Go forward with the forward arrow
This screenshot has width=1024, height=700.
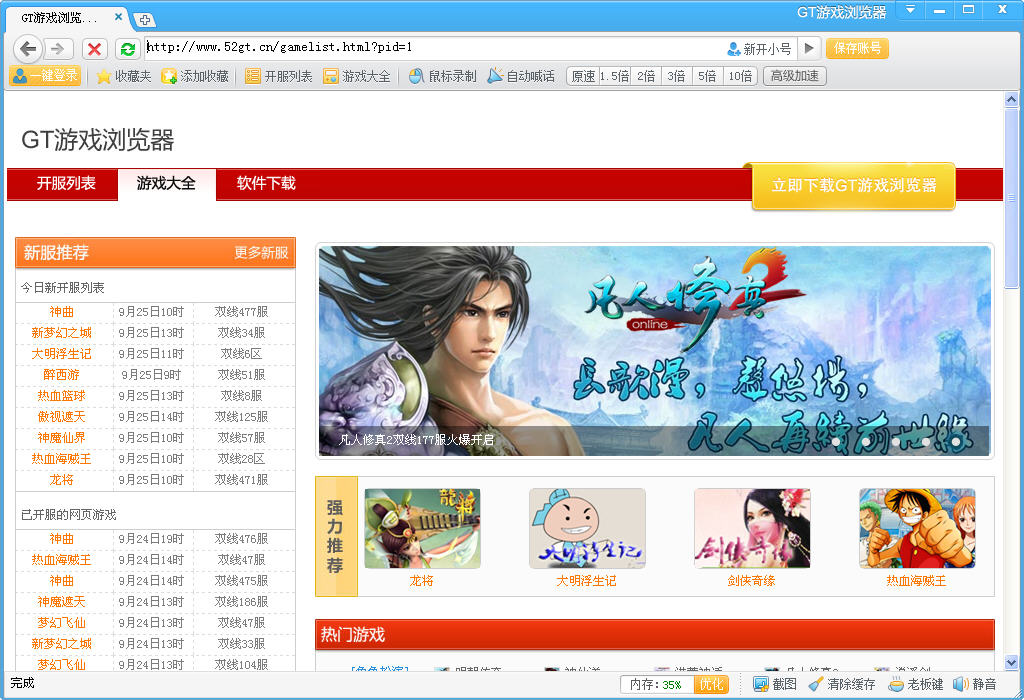(x=57, y=48)
